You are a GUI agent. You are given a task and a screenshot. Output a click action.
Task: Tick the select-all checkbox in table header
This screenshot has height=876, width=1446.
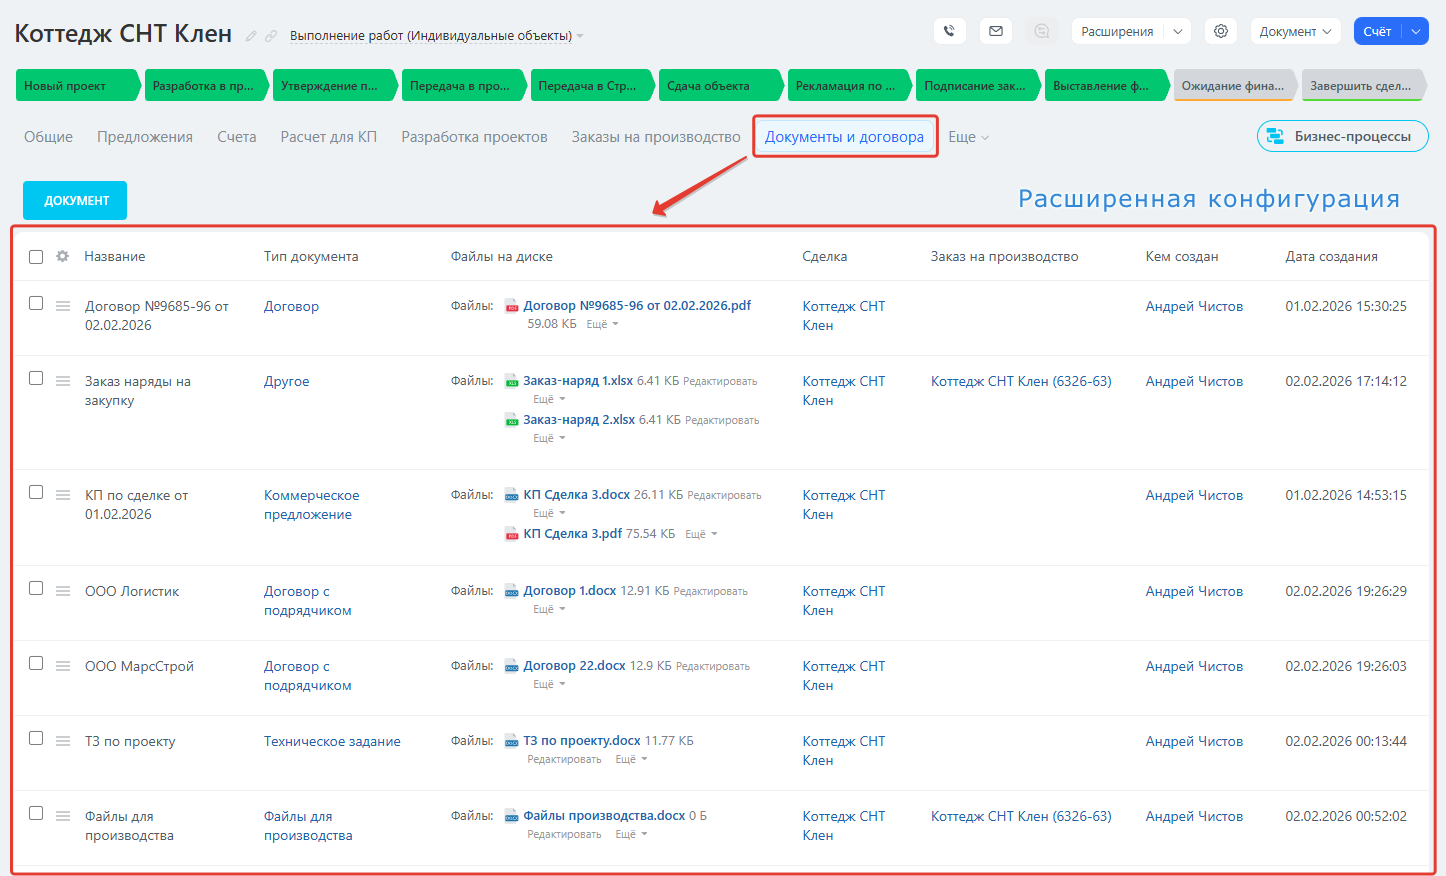tap(36, 257)
